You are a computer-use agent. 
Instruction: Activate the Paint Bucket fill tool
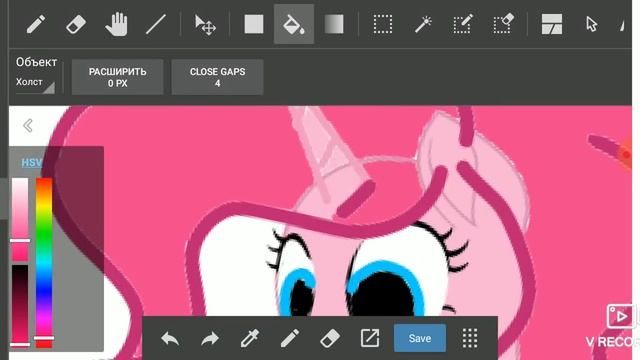(x=294, y=24)
